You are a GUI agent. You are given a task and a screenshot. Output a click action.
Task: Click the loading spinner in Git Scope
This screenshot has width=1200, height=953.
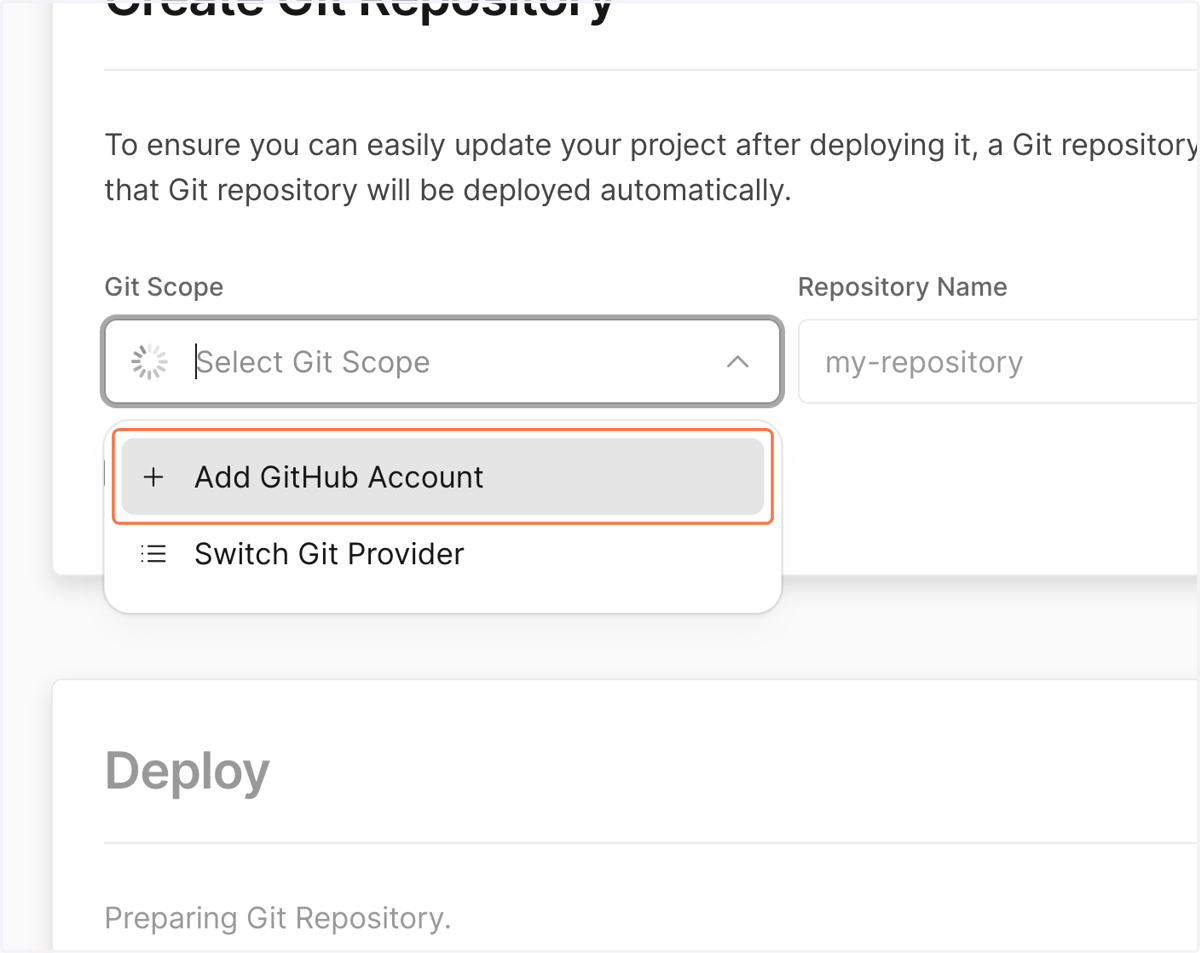[x=150, y=362]
